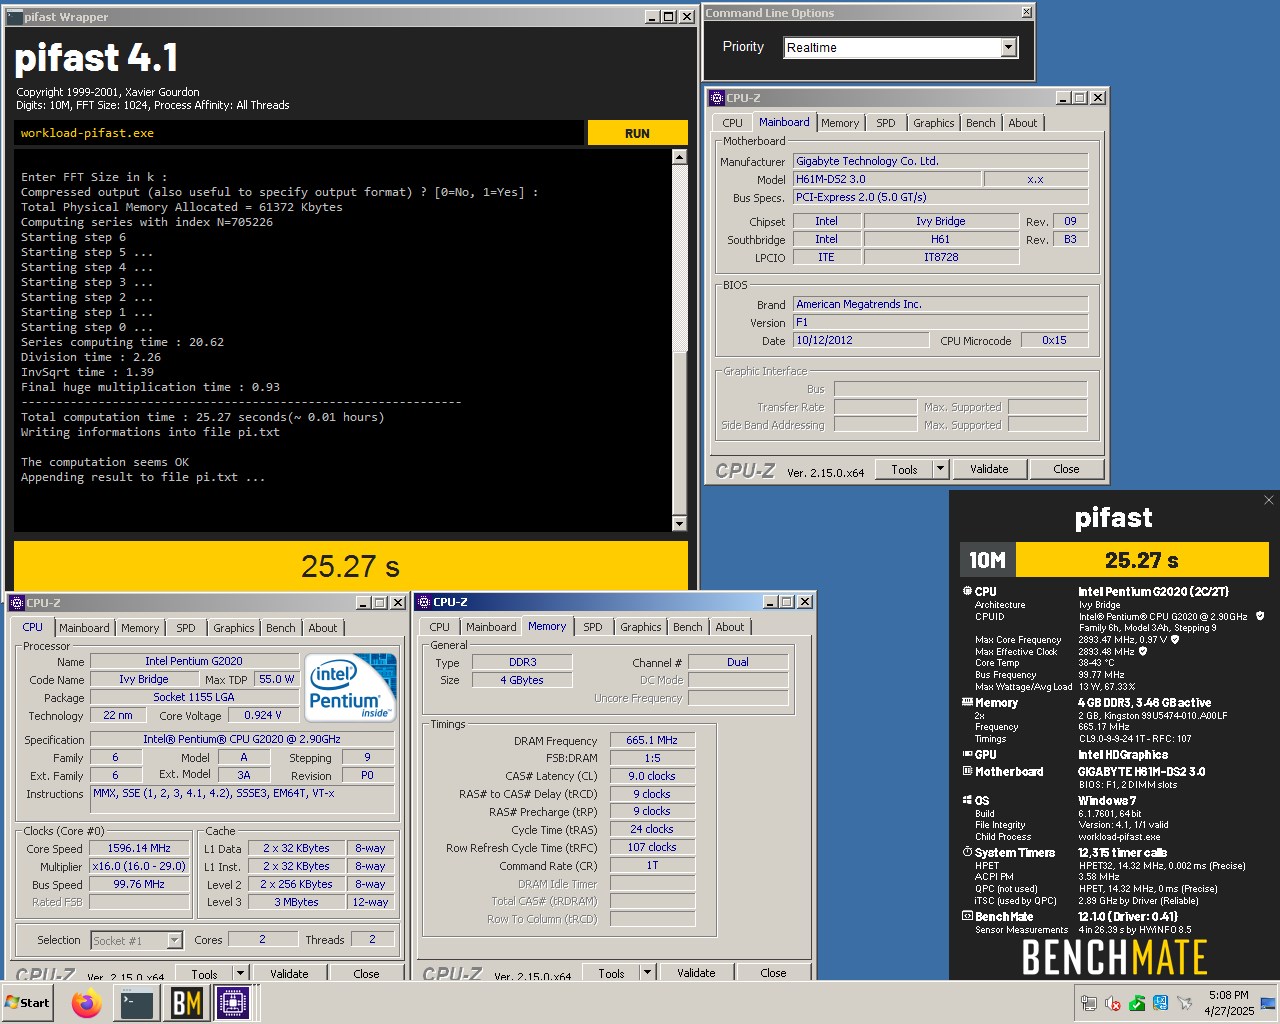
Task: Click the workload-pifast.exe path field
Action: point(299,133)
